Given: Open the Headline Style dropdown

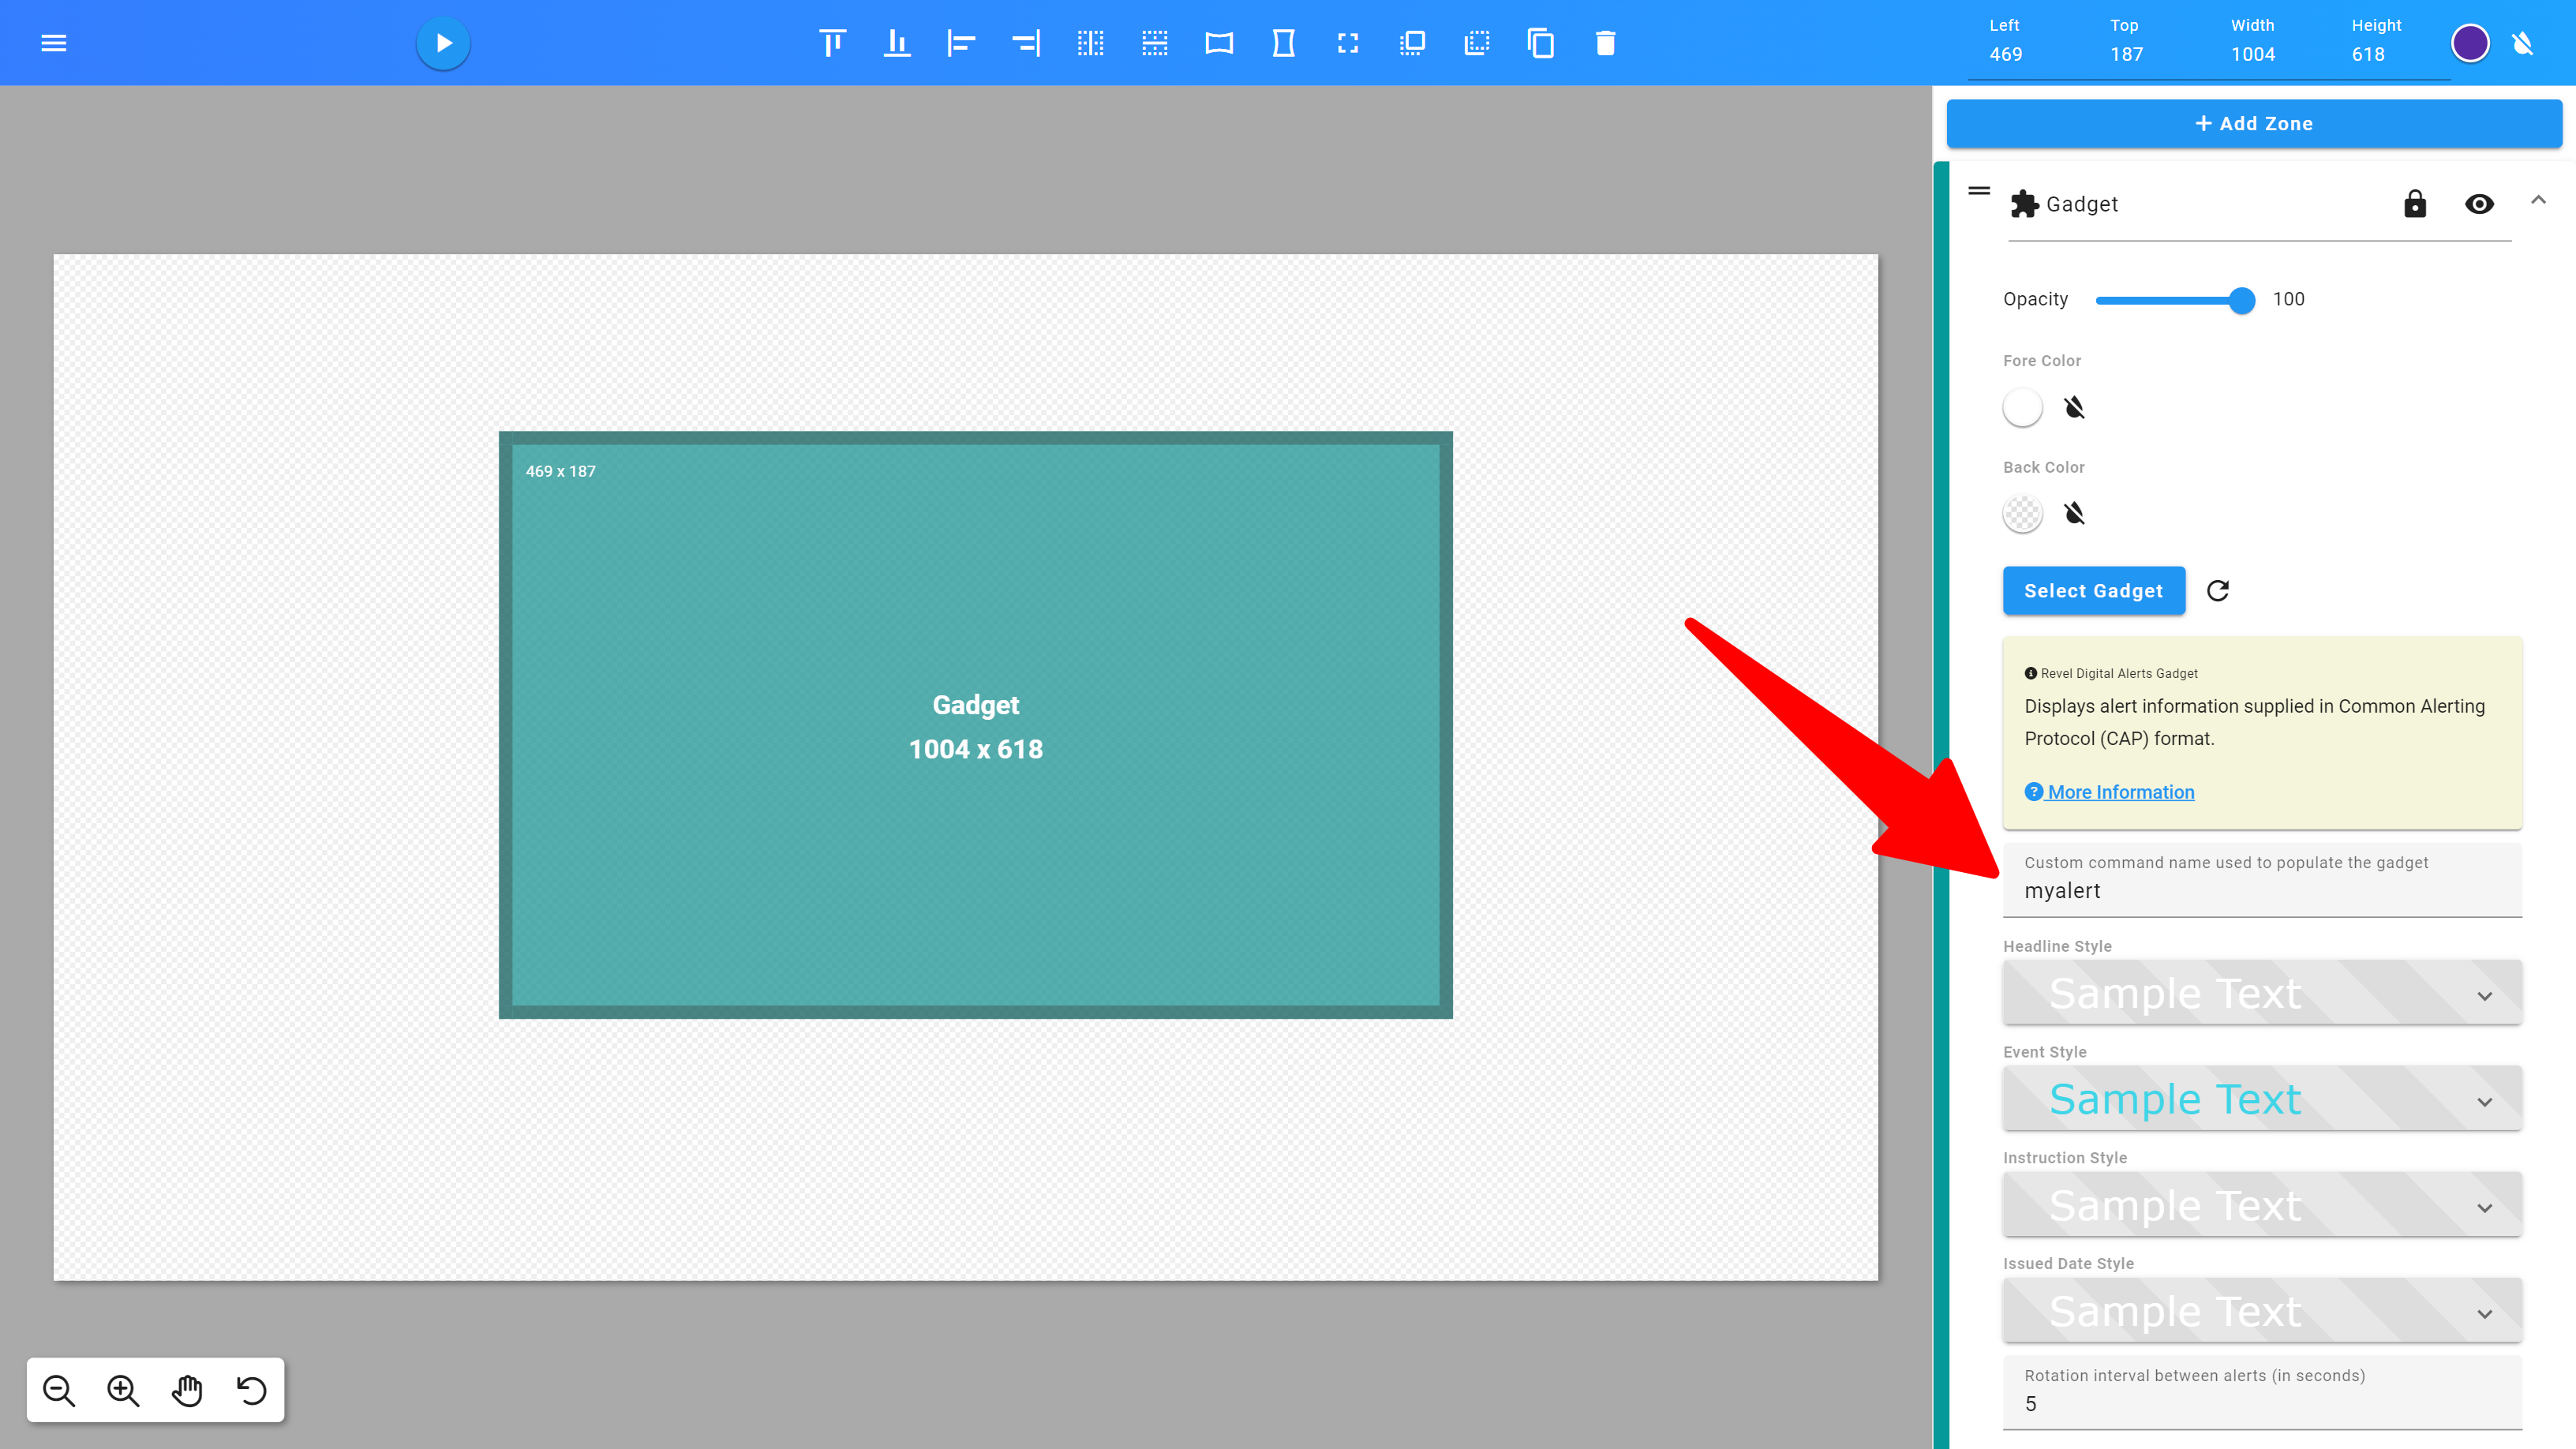Looking at the screenshot, I should [2262, 993].
